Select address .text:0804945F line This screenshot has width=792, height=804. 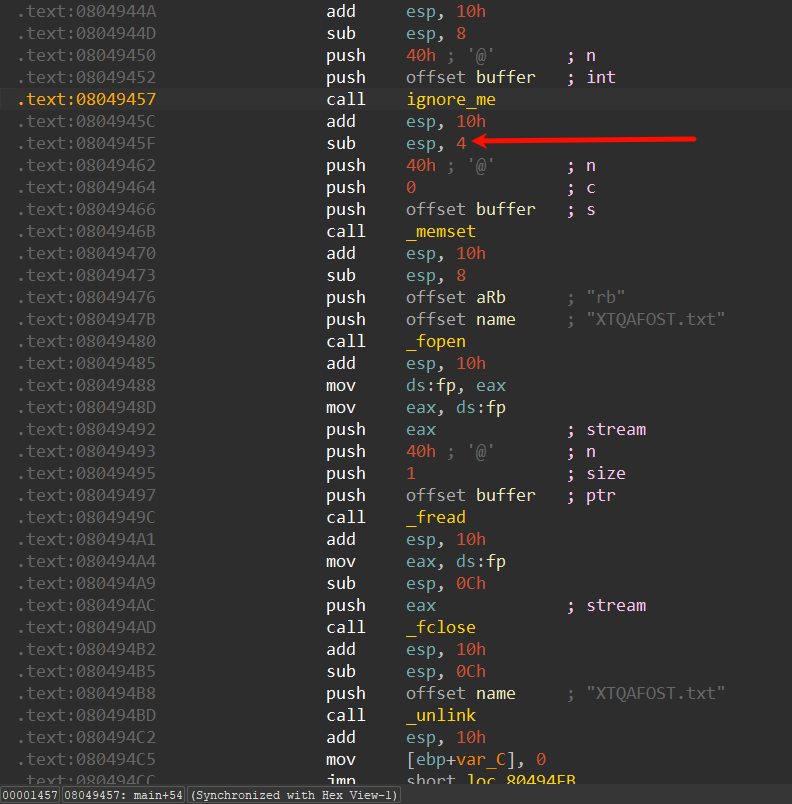coord(86,144)
